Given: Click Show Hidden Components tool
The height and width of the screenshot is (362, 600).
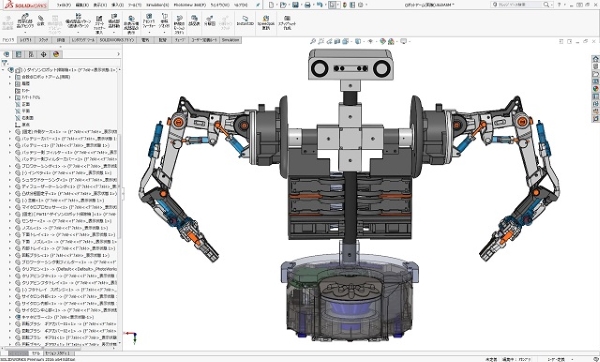Looking at the screenshot, I should (131, 25).
